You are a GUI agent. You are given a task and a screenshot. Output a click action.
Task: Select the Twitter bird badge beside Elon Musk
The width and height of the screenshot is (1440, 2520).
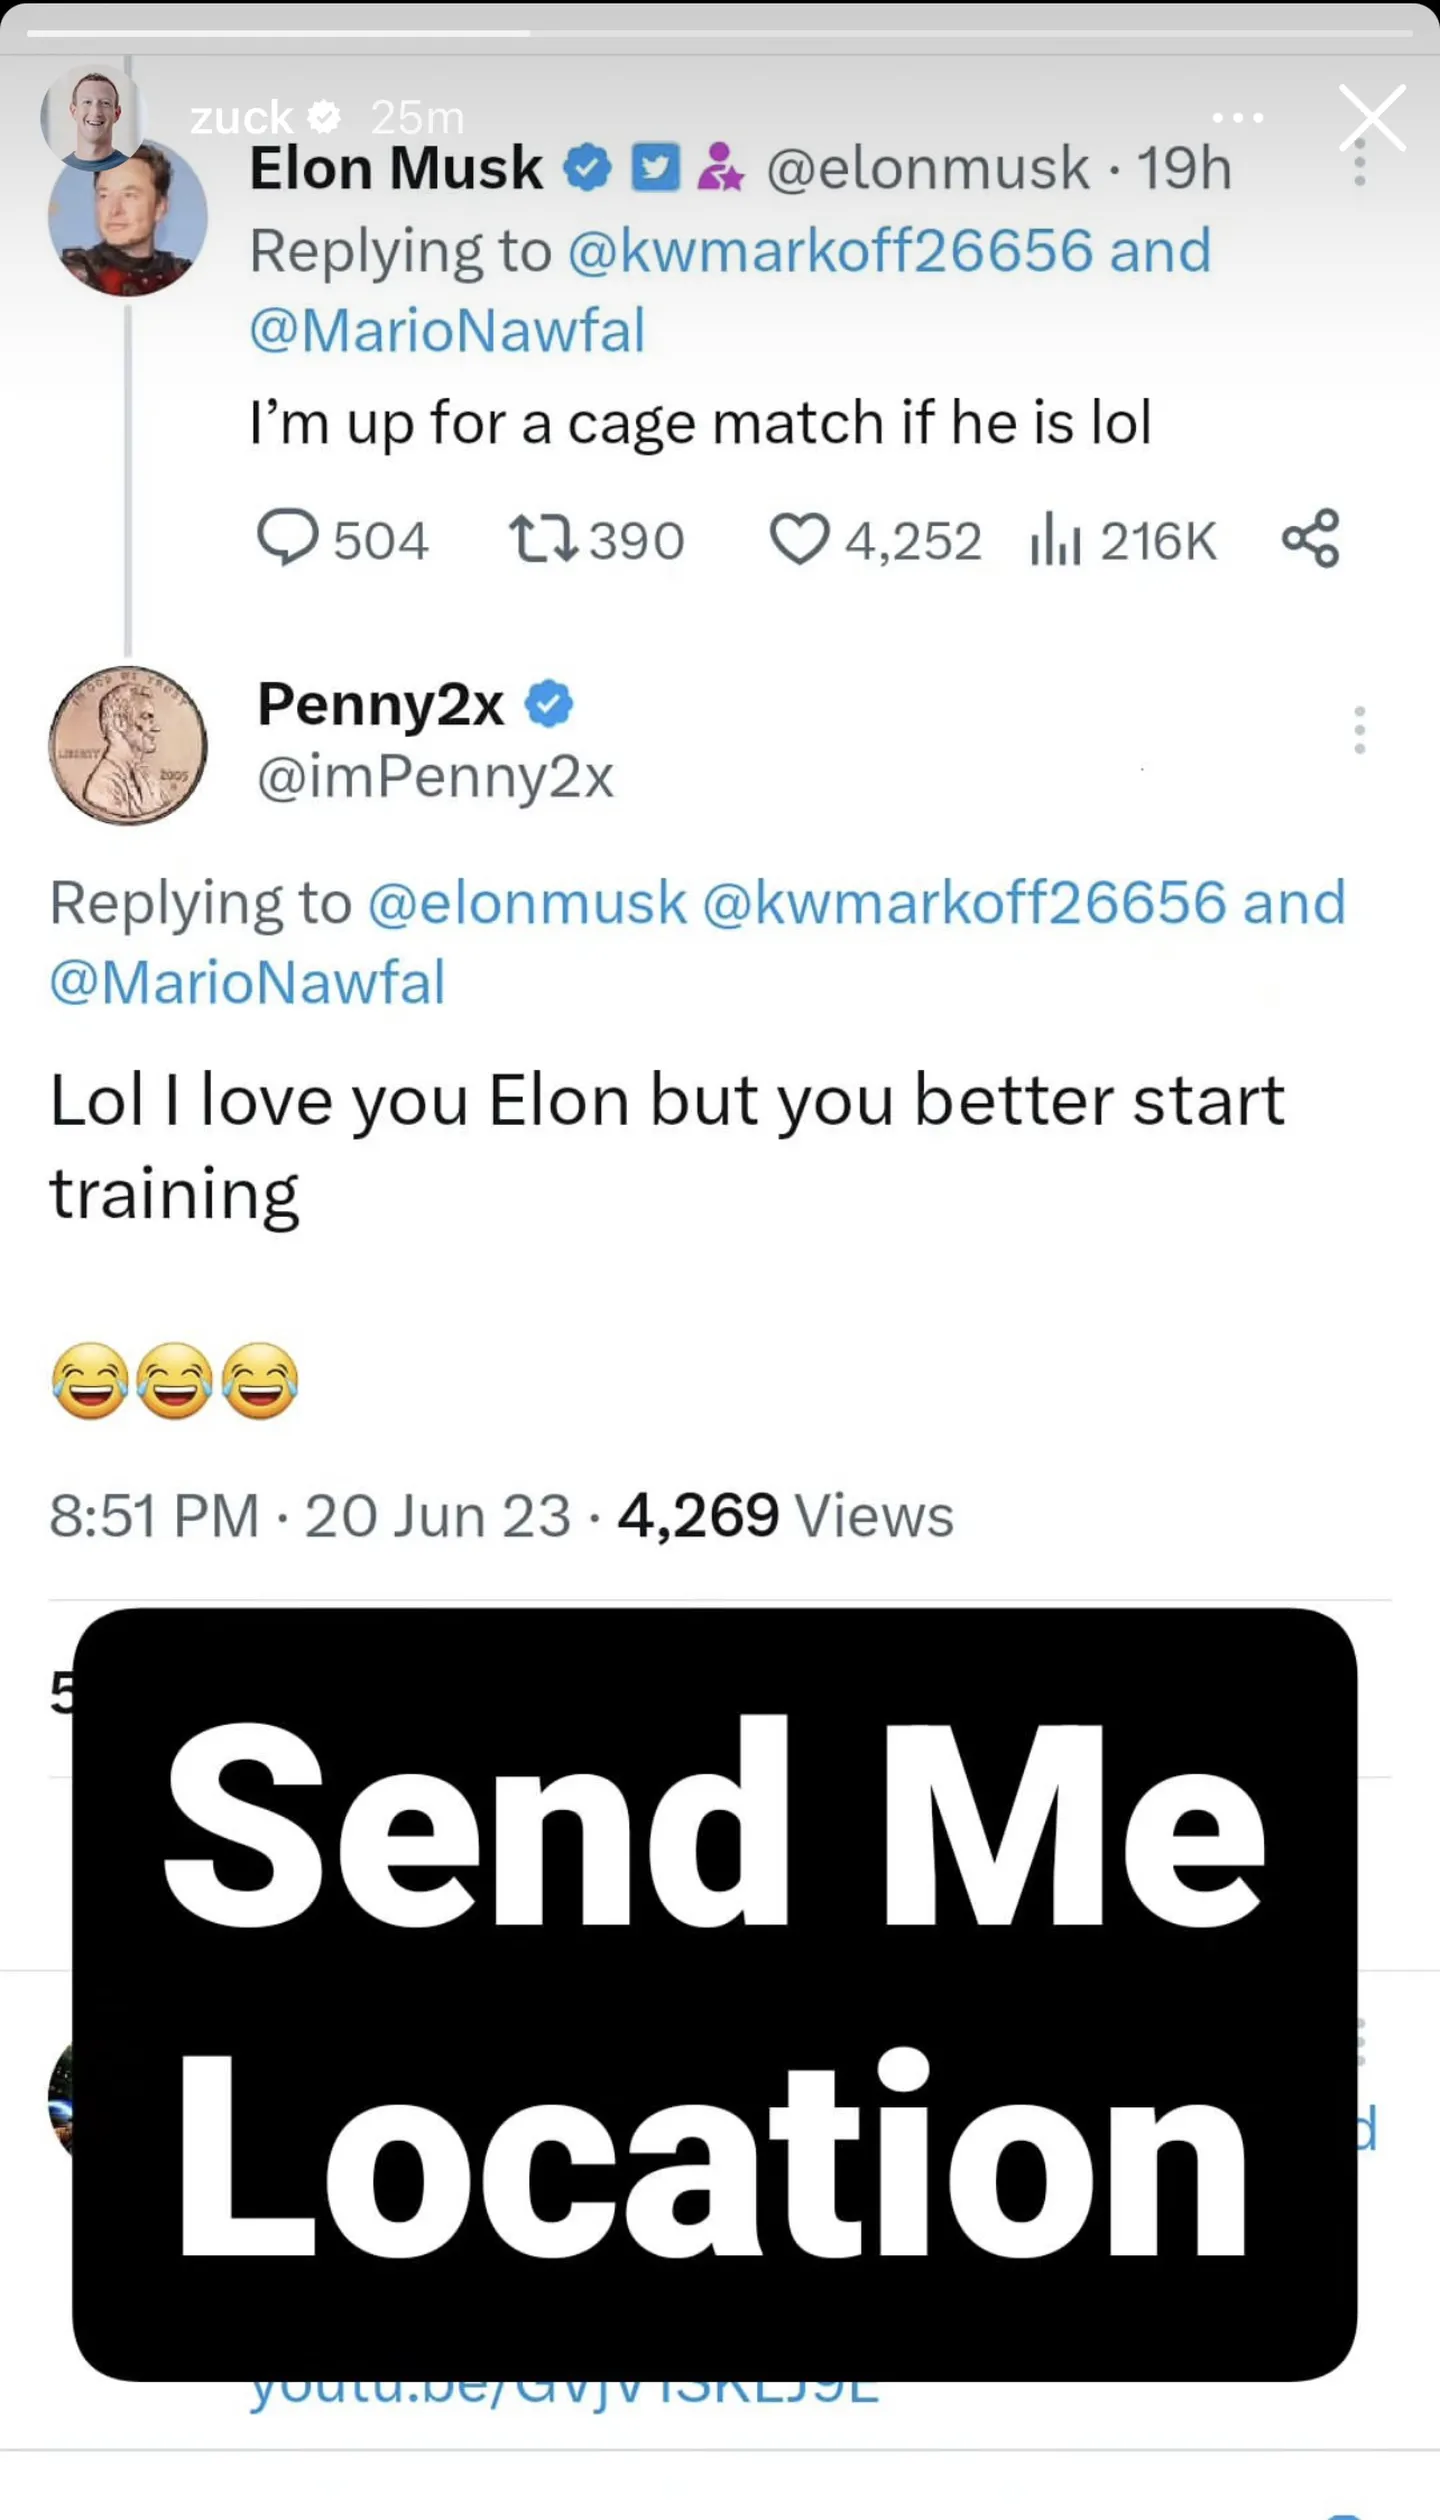(x=655, y=165)
